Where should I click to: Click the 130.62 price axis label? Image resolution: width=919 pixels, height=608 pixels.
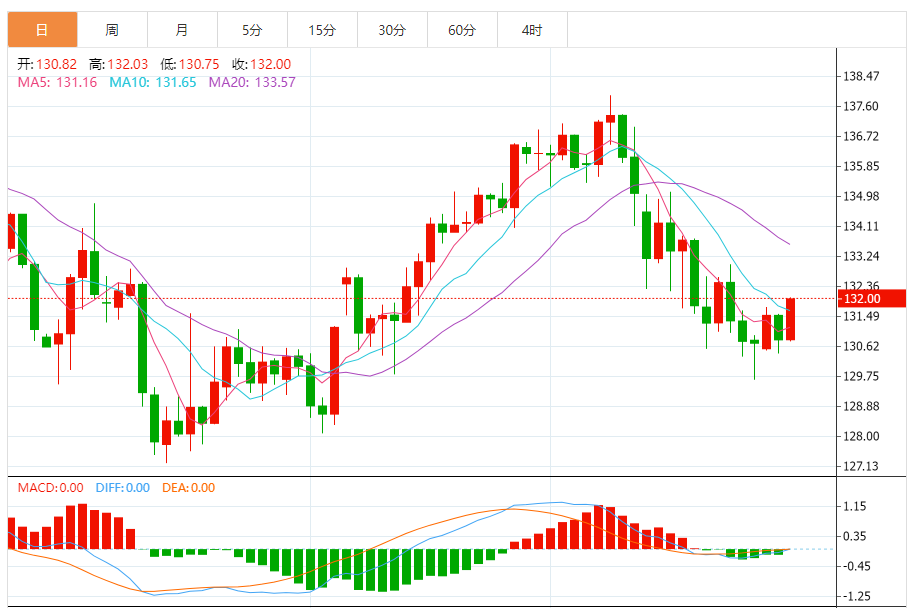[861, 346]
